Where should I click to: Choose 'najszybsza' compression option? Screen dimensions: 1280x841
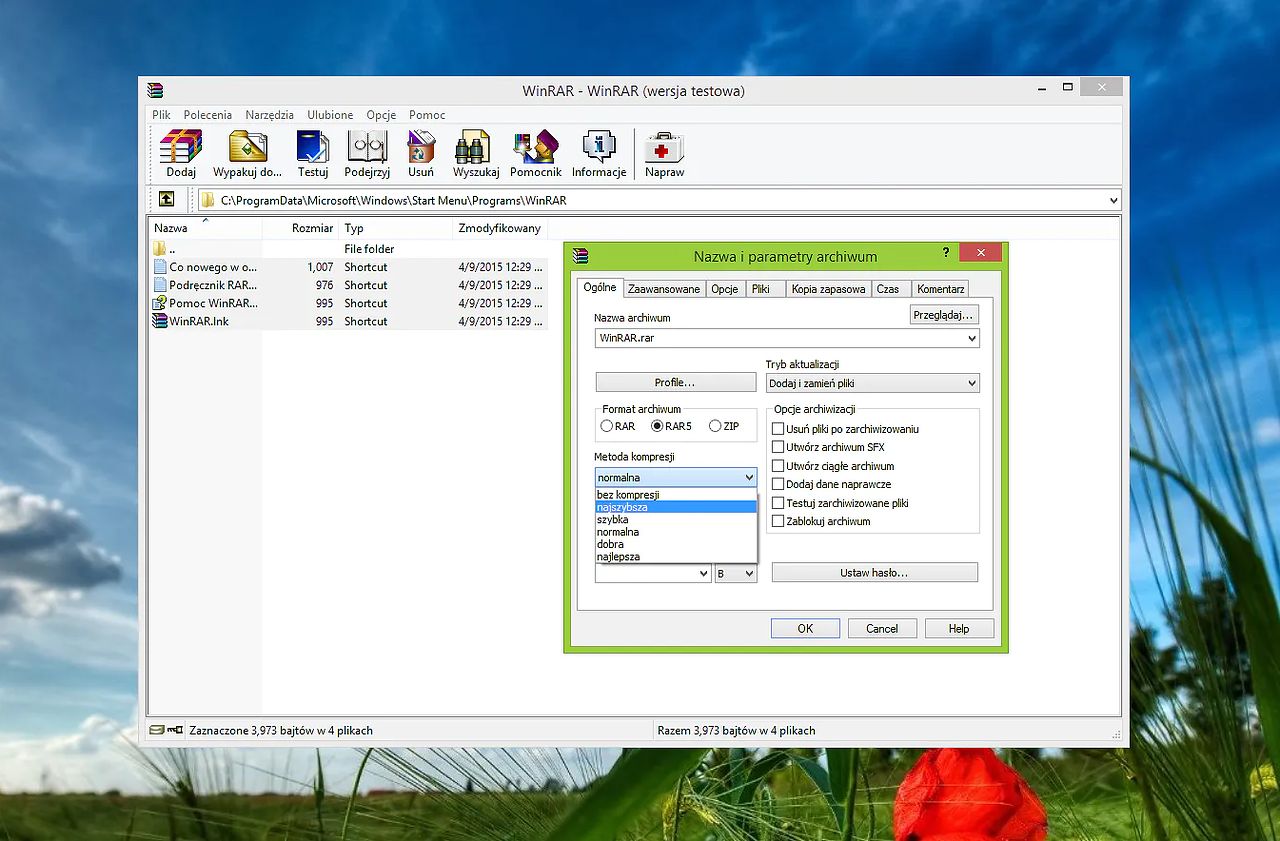676,507
